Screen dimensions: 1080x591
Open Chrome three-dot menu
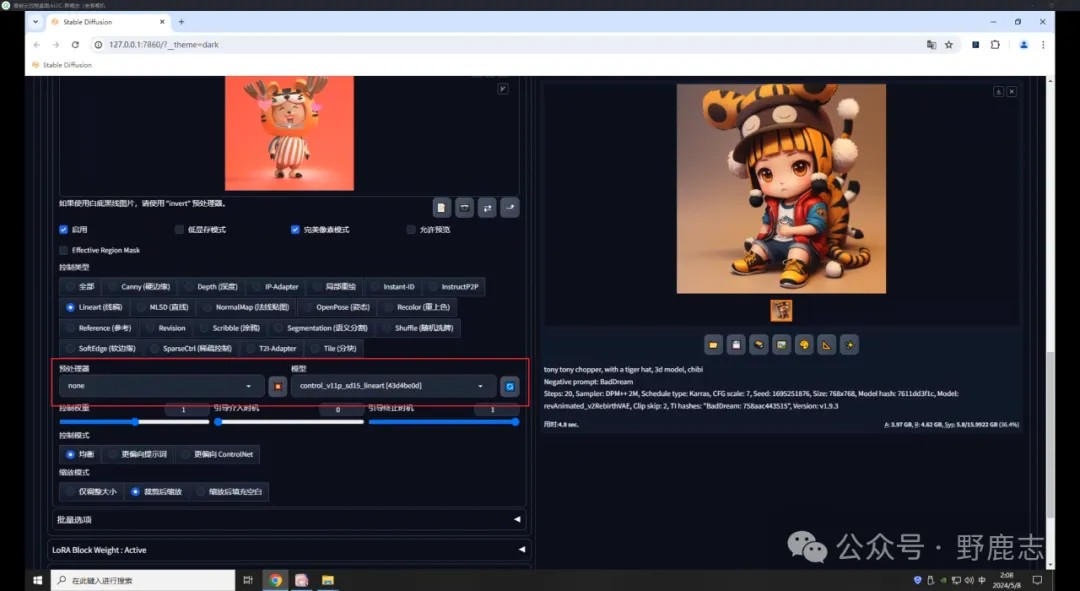(x=1043, y=44)
